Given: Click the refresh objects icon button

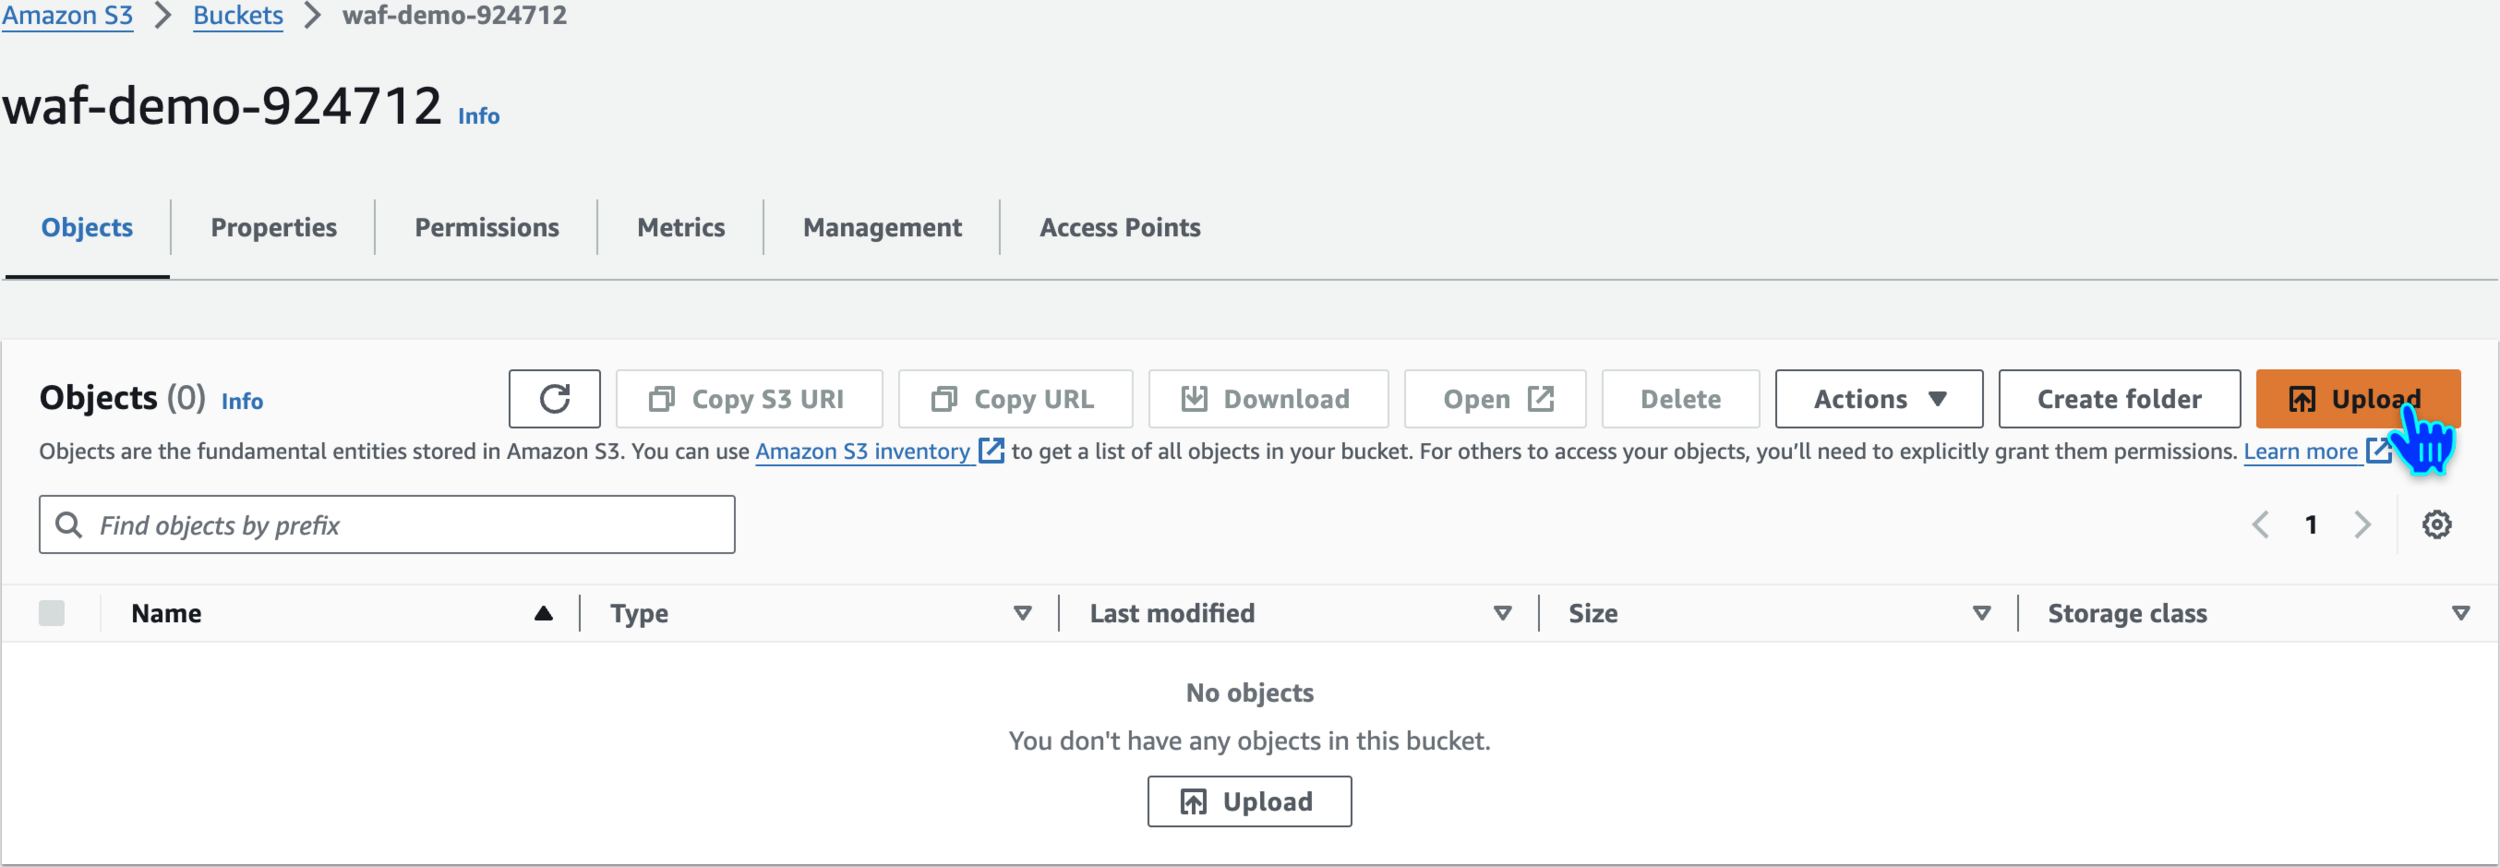Looking at the screenshot, I should [554, 399].
